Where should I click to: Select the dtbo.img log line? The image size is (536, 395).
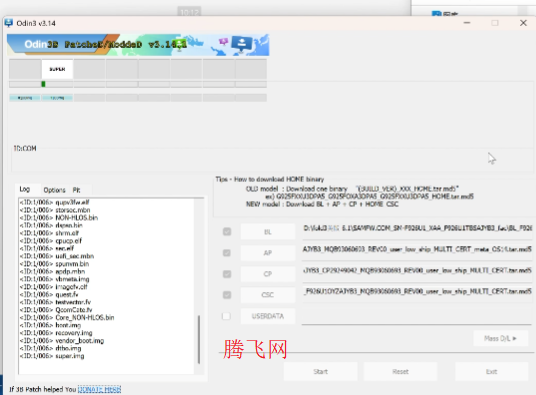tap(51, 348)
